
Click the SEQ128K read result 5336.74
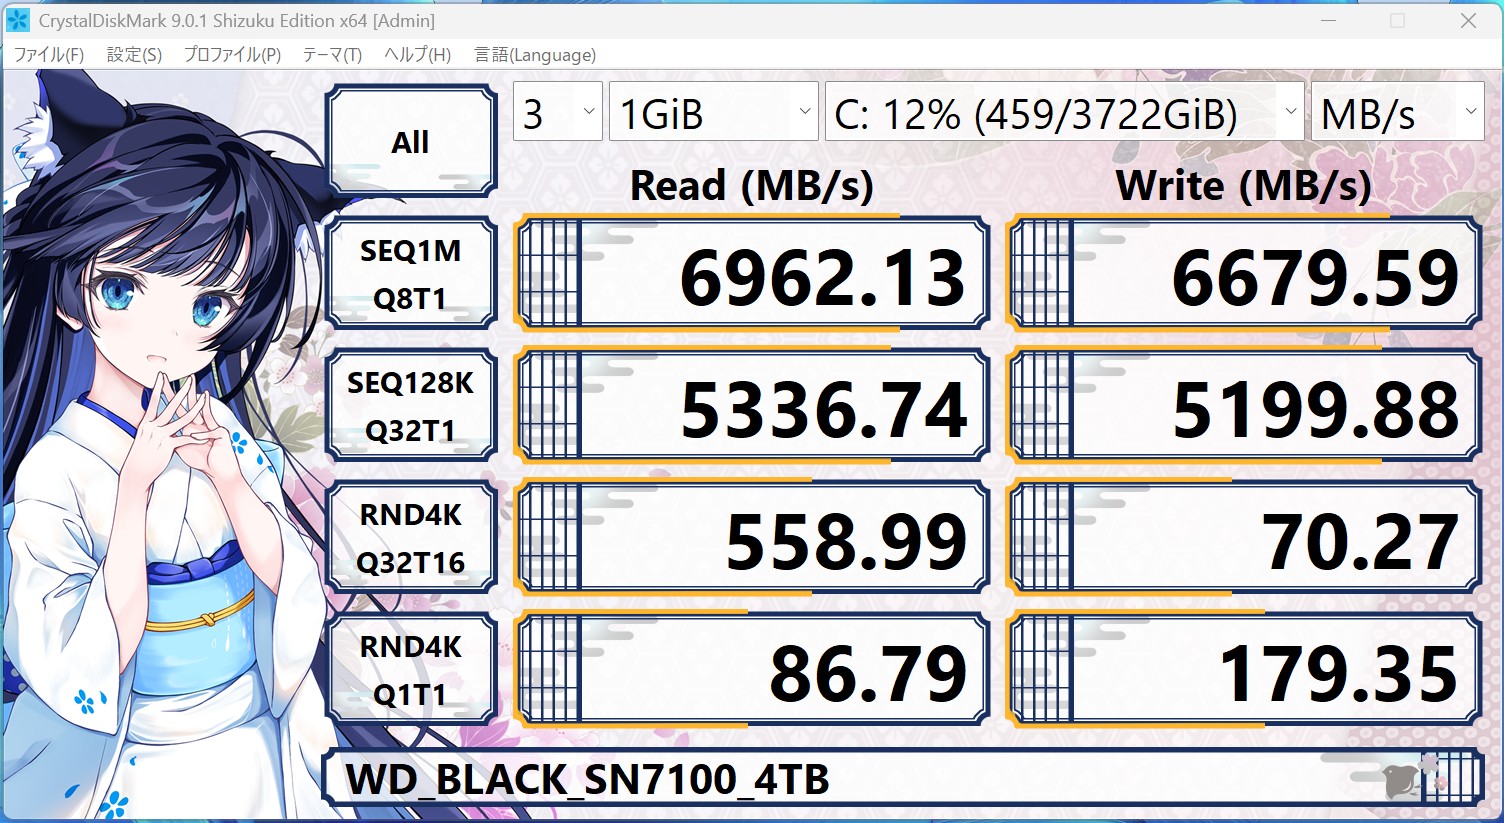click(x=752, y=405)
